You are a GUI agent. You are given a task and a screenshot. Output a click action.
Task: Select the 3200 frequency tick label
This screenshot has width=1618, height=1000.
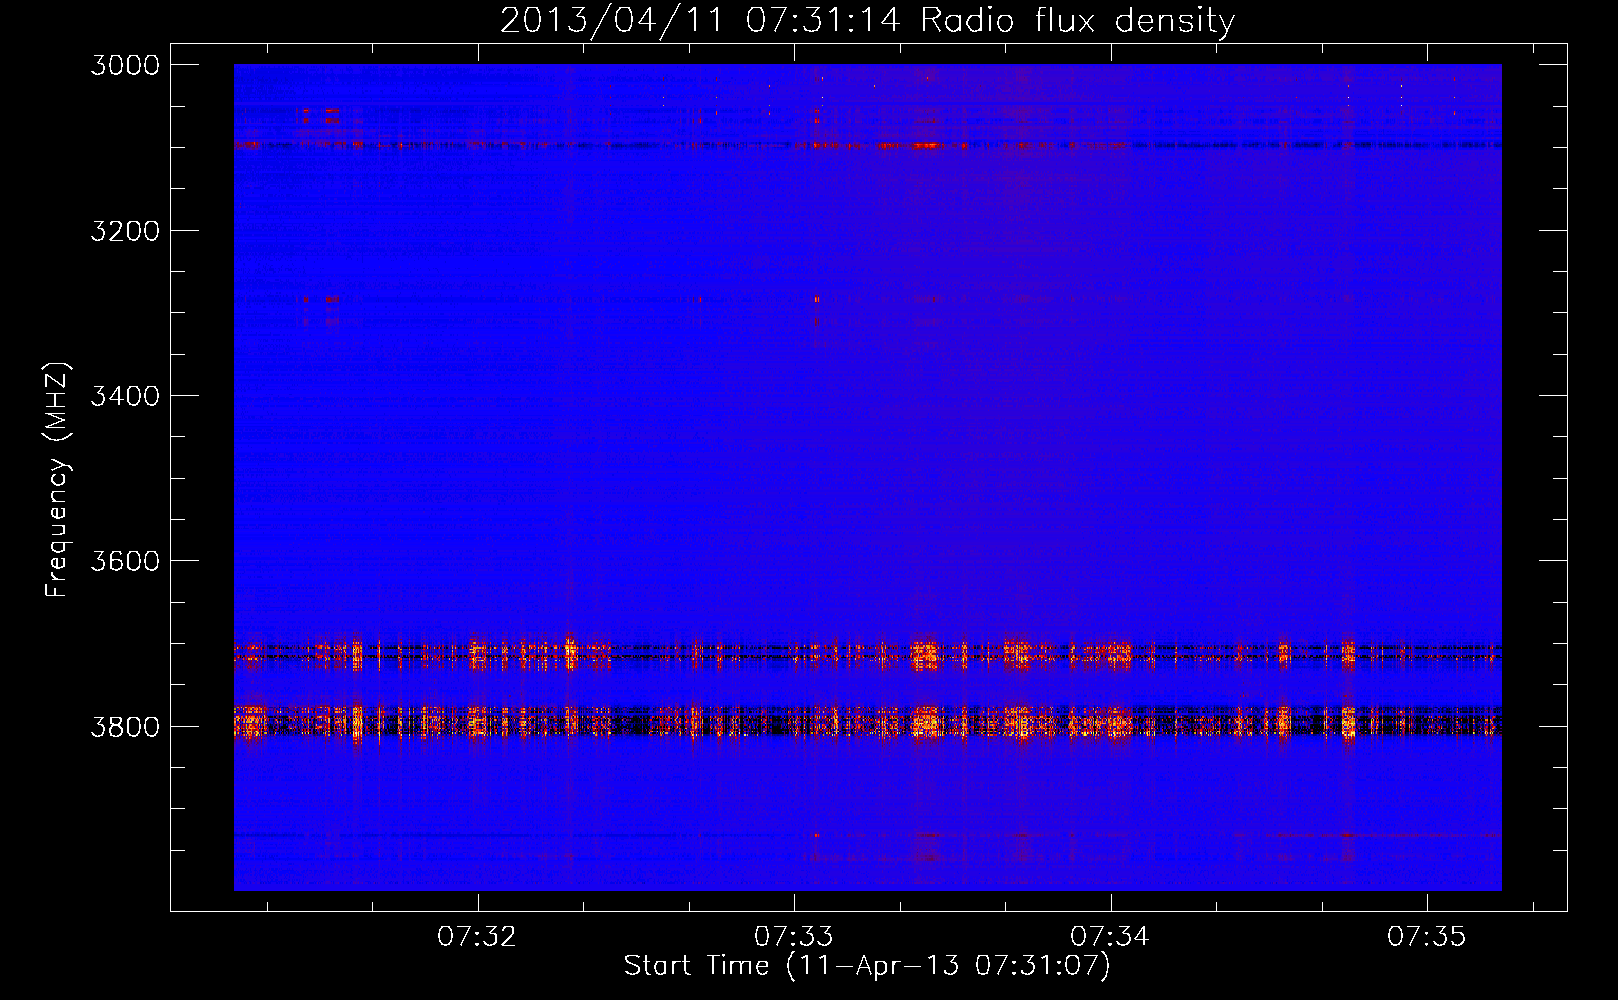tap(125, 230)
